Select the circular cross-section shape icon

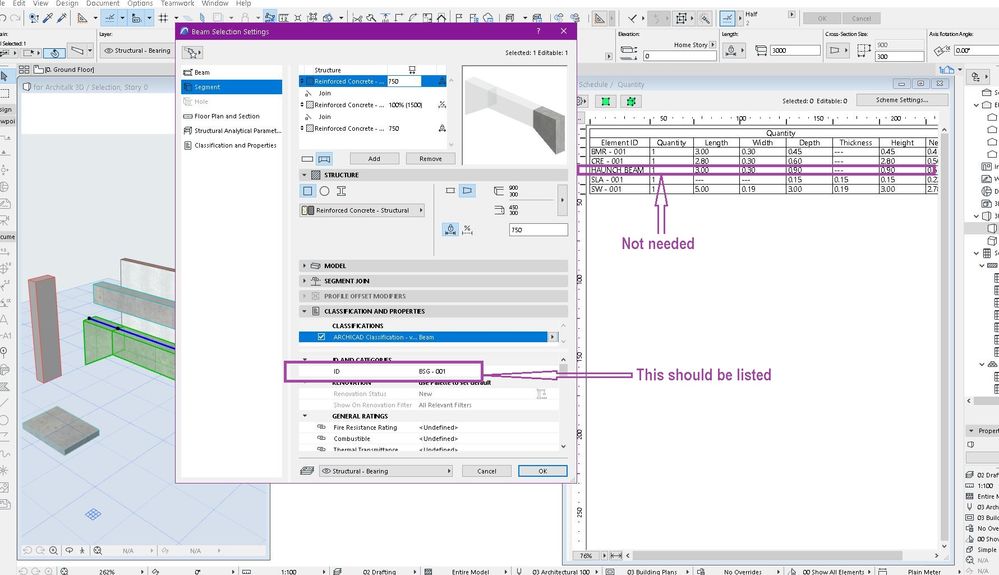pos(324,191)
